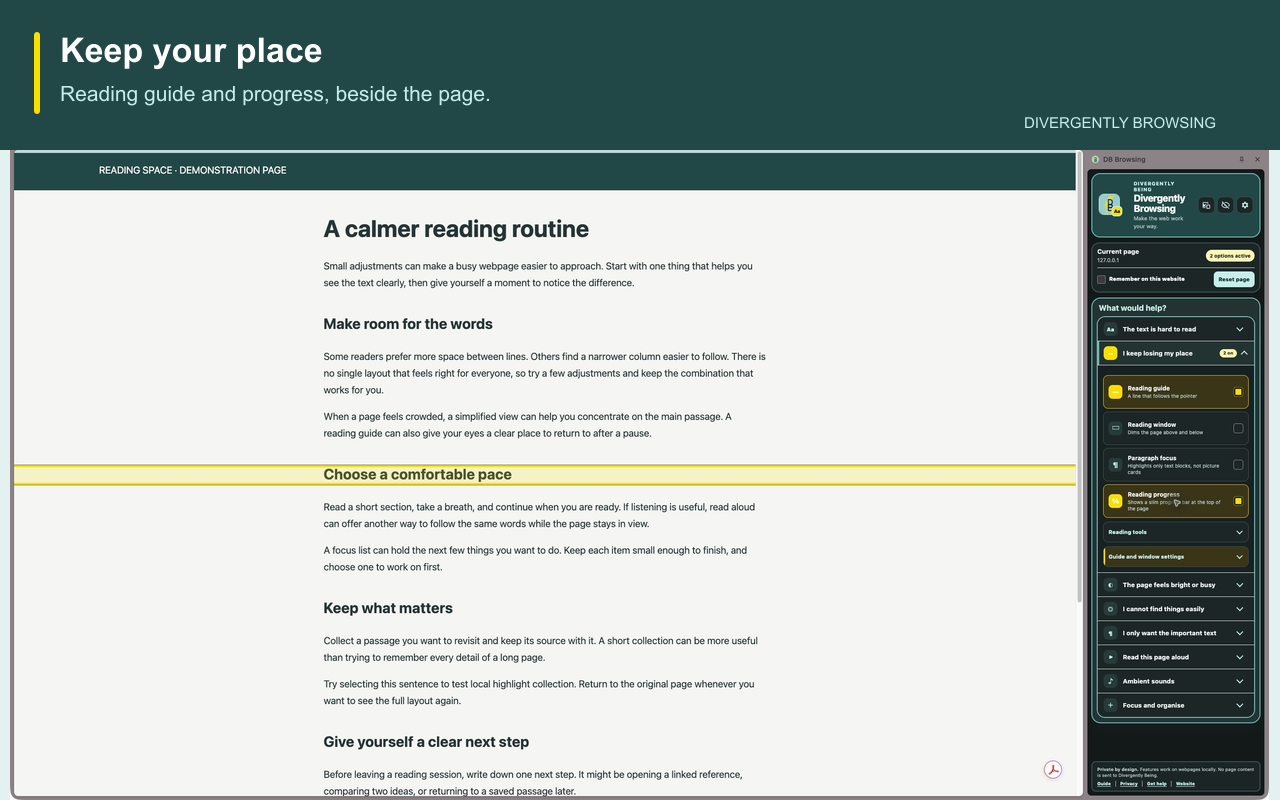
Task: Open the Guide link in panel footer
Action: pyautogui.click(x=1104, y=784)
